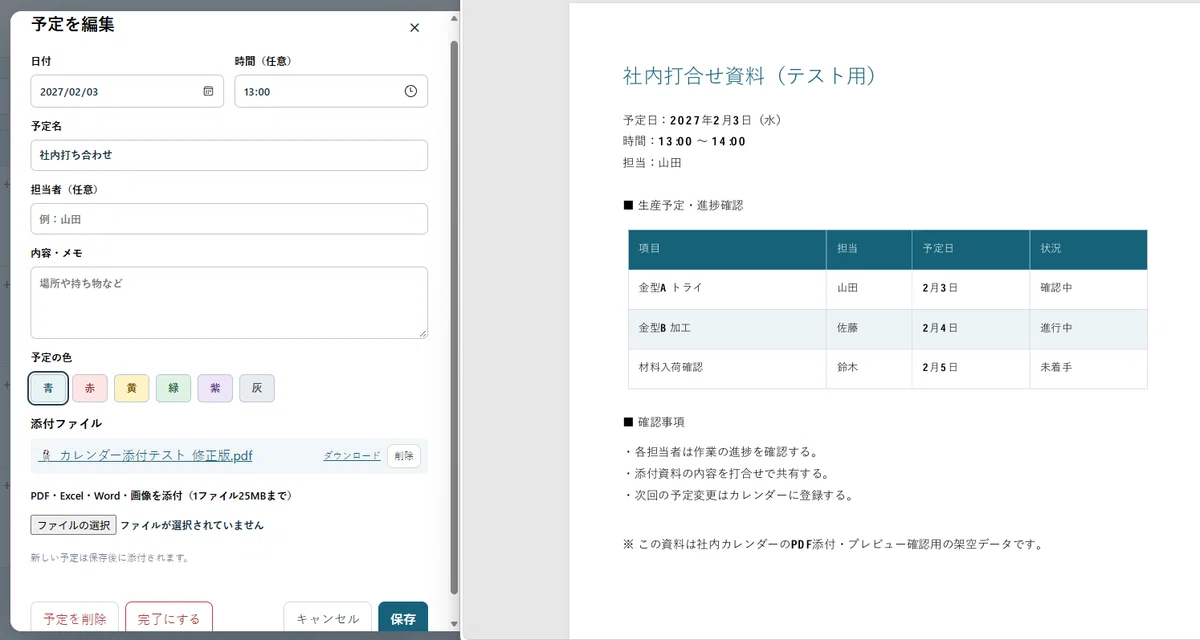Click the date field showing 2027/02/03
Image resolution: width=1200 pixels, height=640 pixels.
(128, 91)
